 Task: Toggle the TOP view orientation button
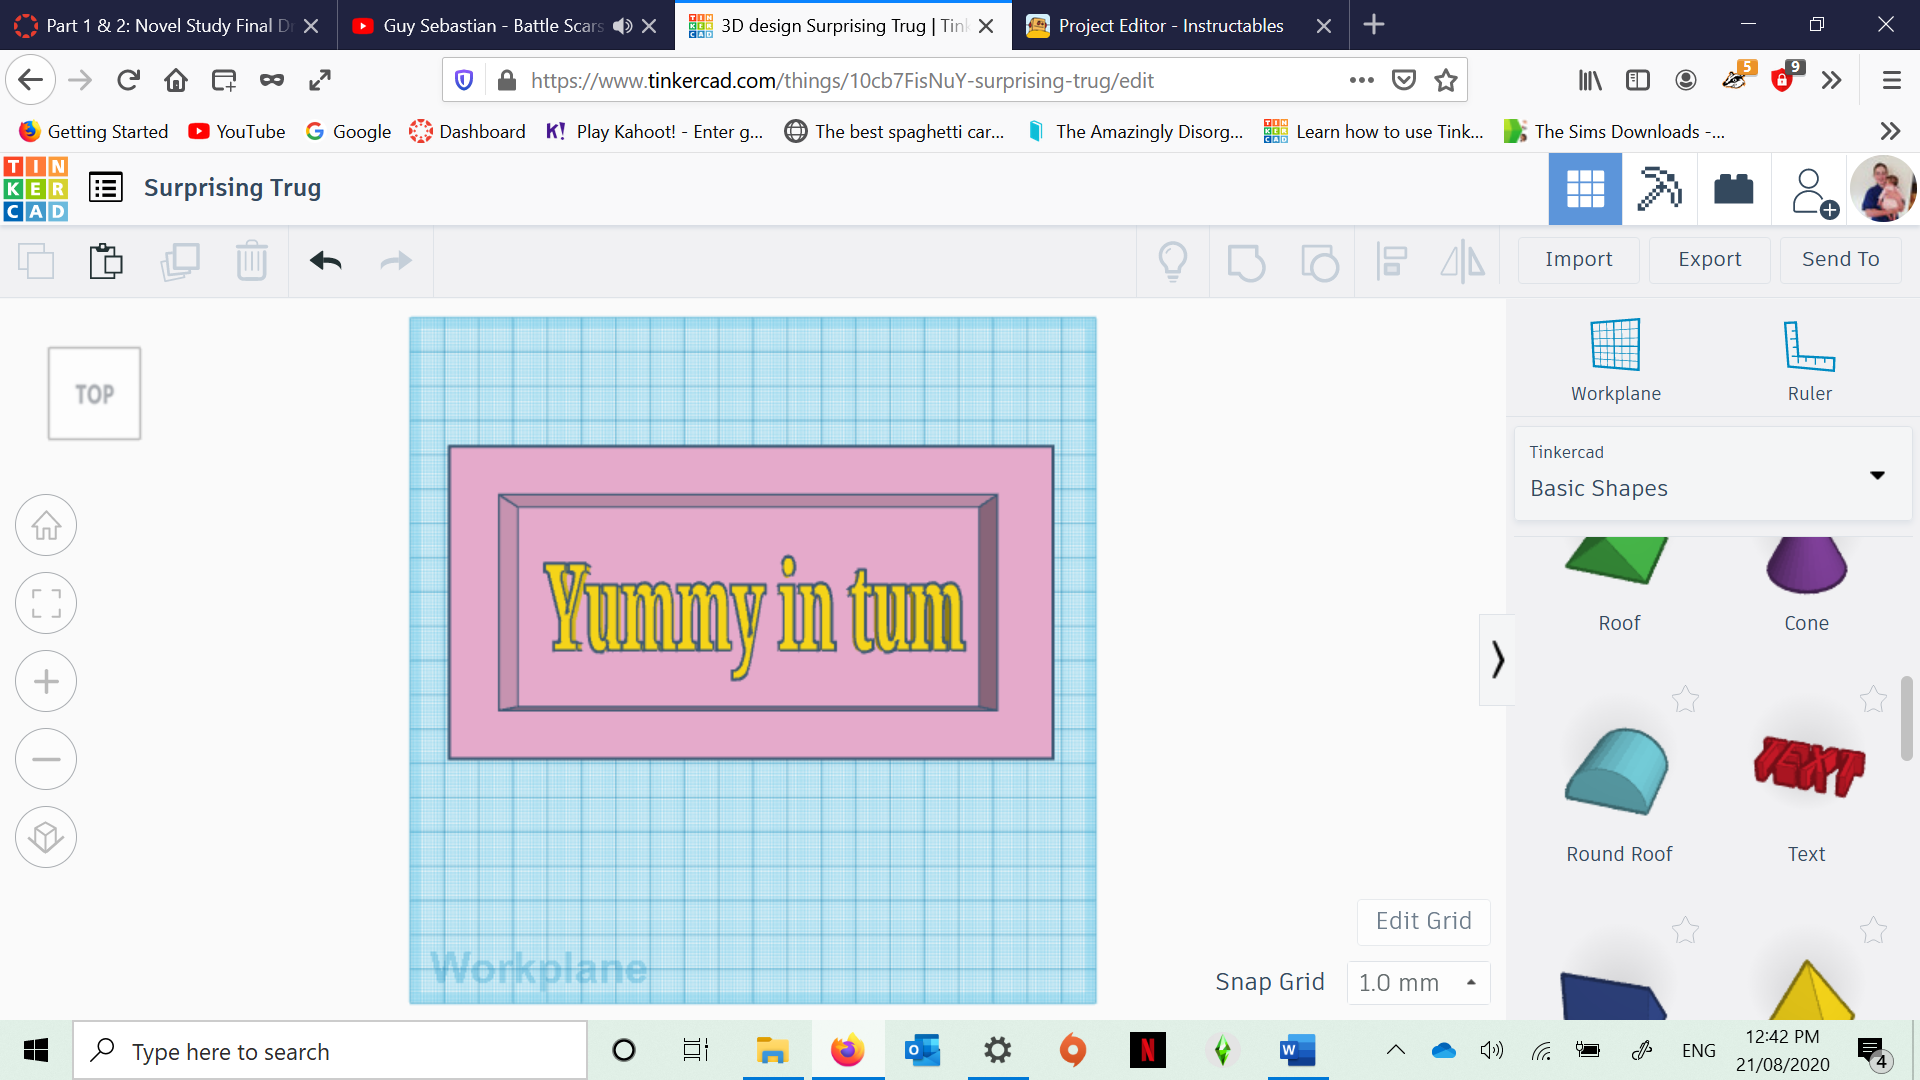[x=95, y=393]
